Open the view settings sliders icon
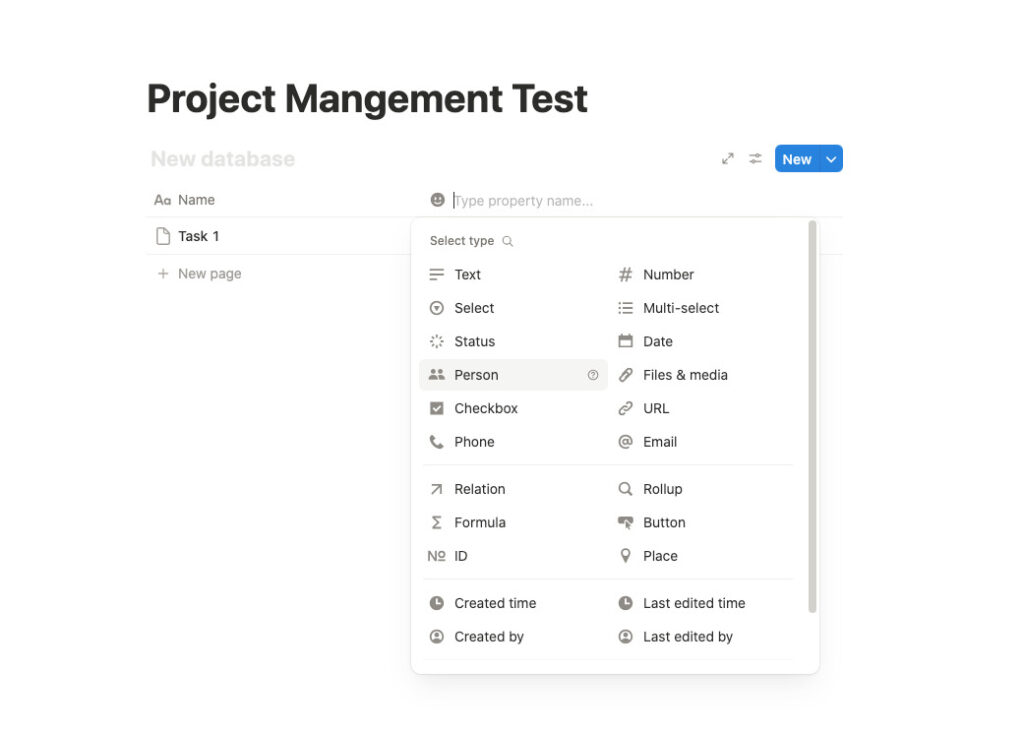 [x=756, y=159]
